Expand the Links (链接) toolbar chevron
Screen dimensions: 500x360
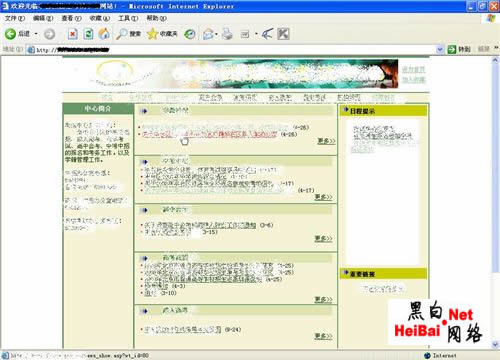click(x=496, y=49)
